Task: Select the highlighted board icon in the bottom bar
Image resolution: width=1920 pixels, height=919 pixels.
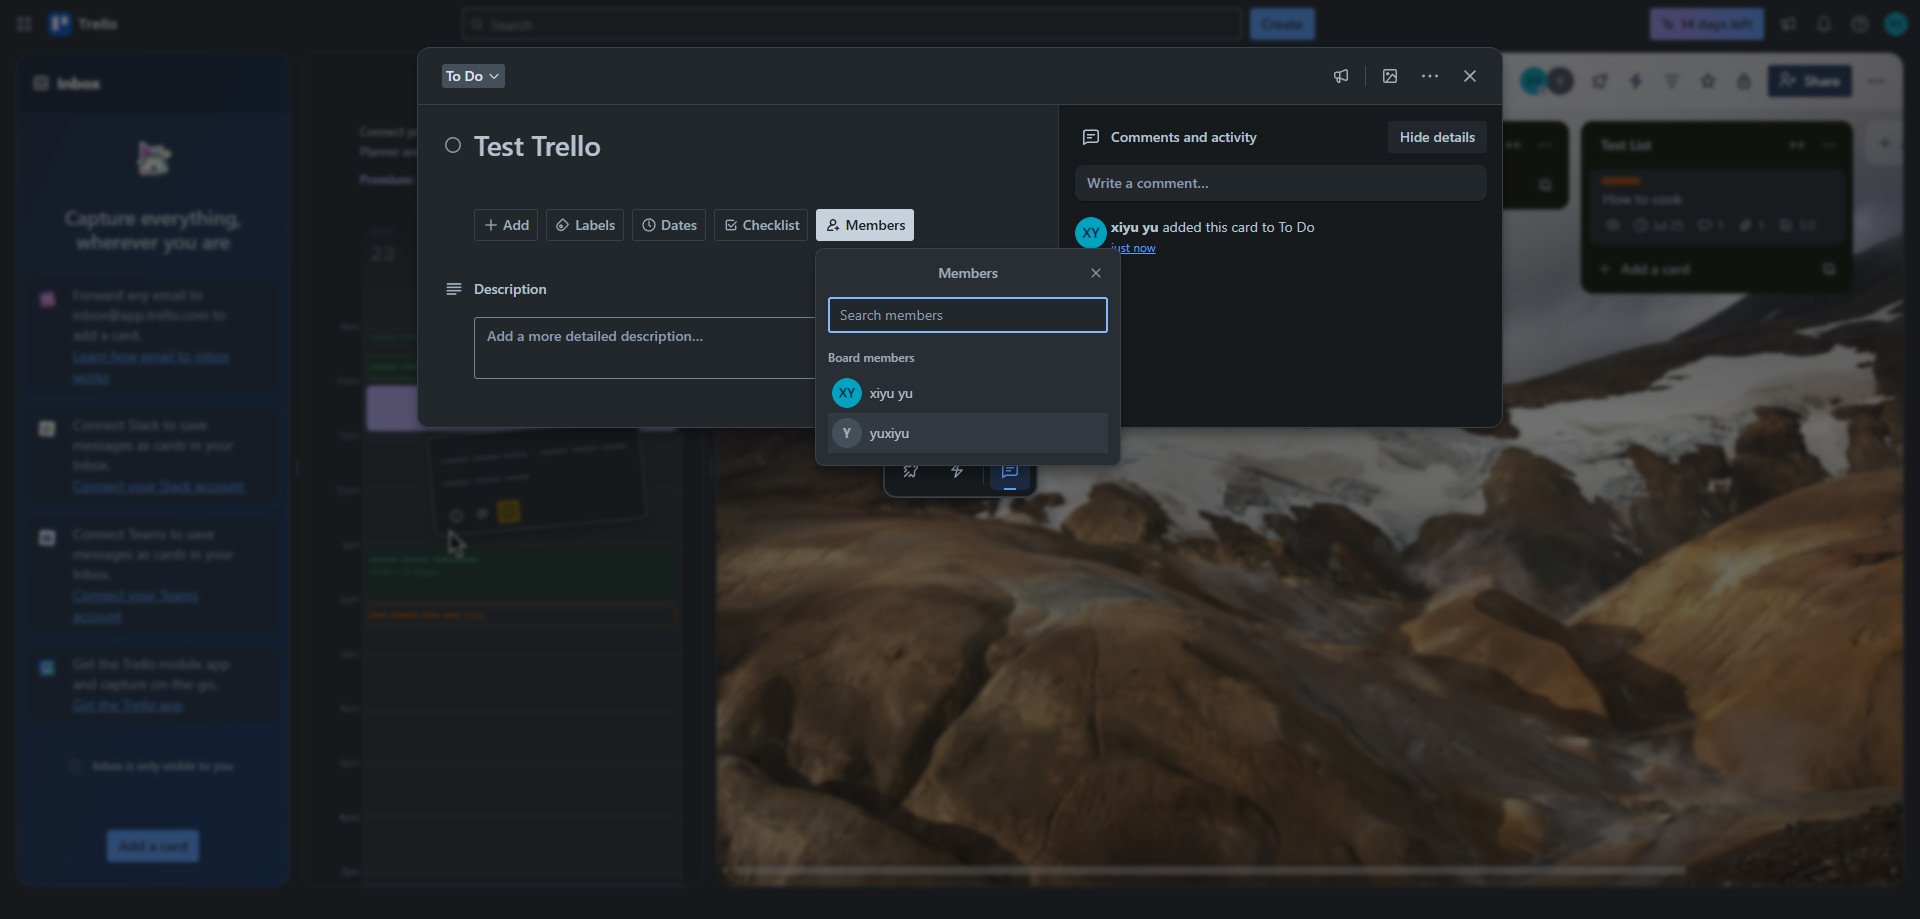Action: (x=1010, y=474)
